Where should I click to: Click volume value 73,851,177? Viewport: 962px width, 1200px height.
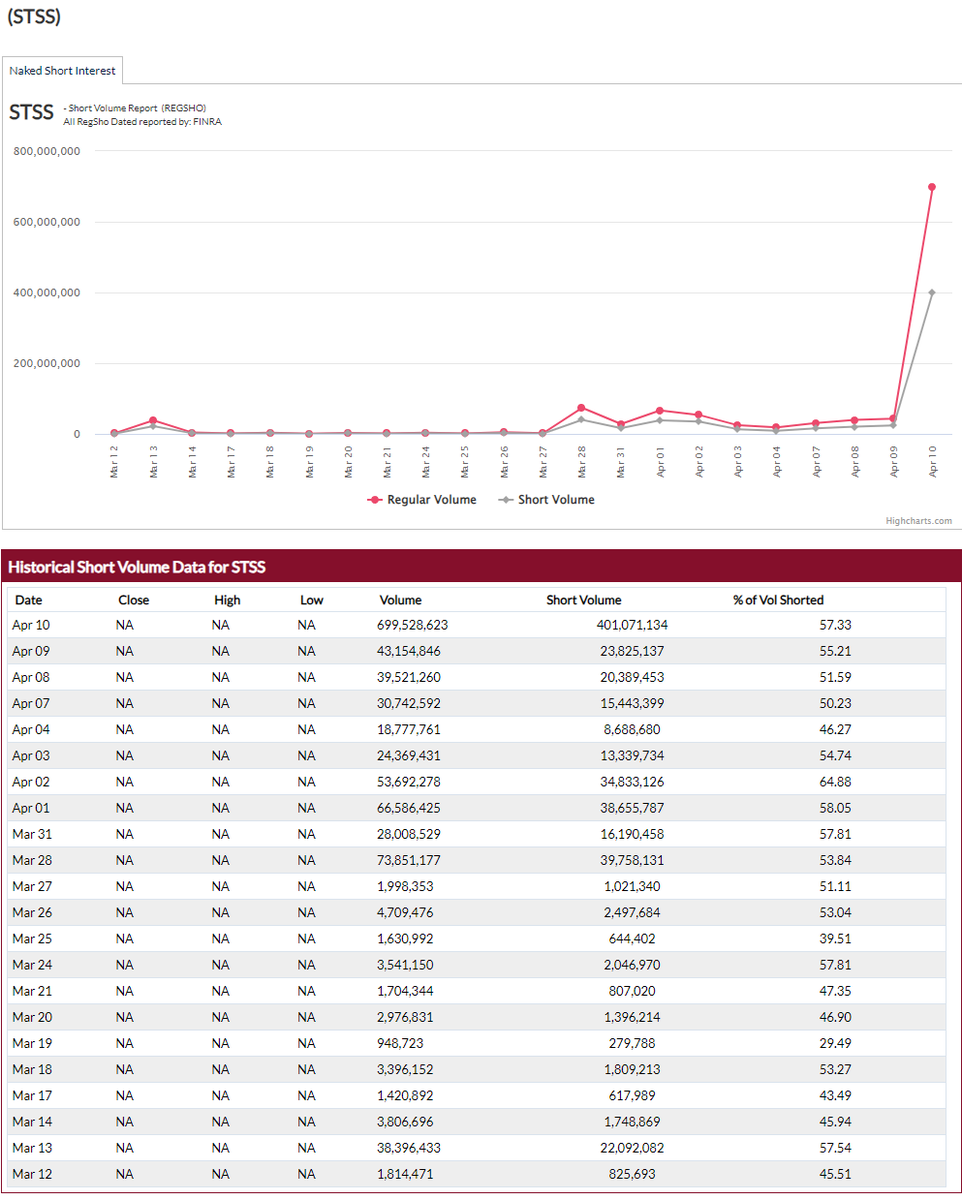point(410,860)
